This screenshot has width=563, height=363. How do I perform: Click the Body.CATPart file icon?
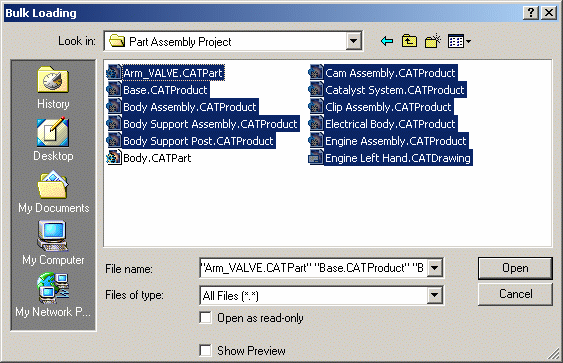coord(113,158)
